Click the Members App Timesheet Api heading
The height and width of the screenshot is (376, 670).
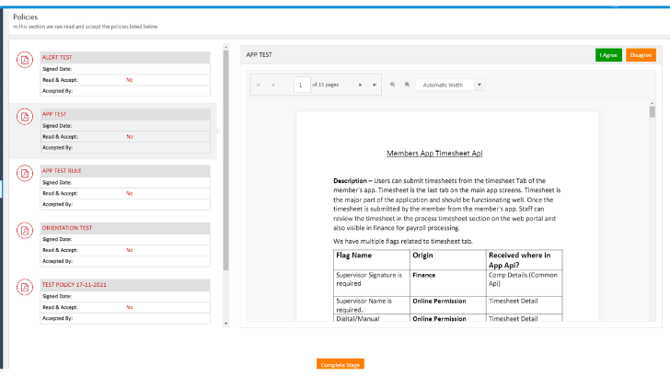pos(435,153)
